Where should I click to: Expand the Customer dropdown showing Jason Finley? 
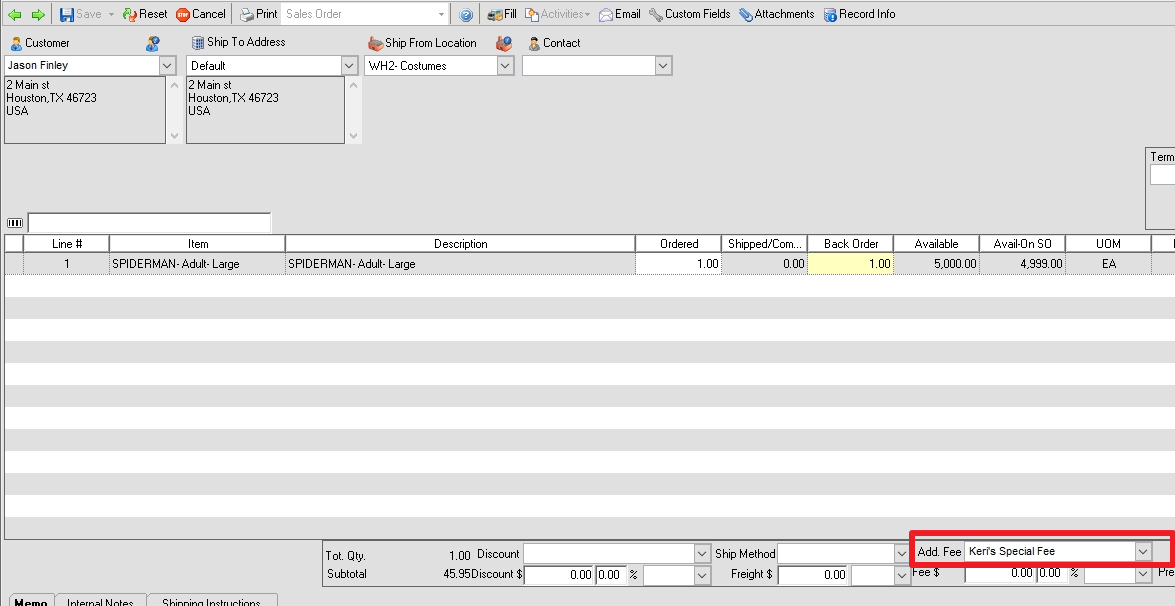click(167, 65)
